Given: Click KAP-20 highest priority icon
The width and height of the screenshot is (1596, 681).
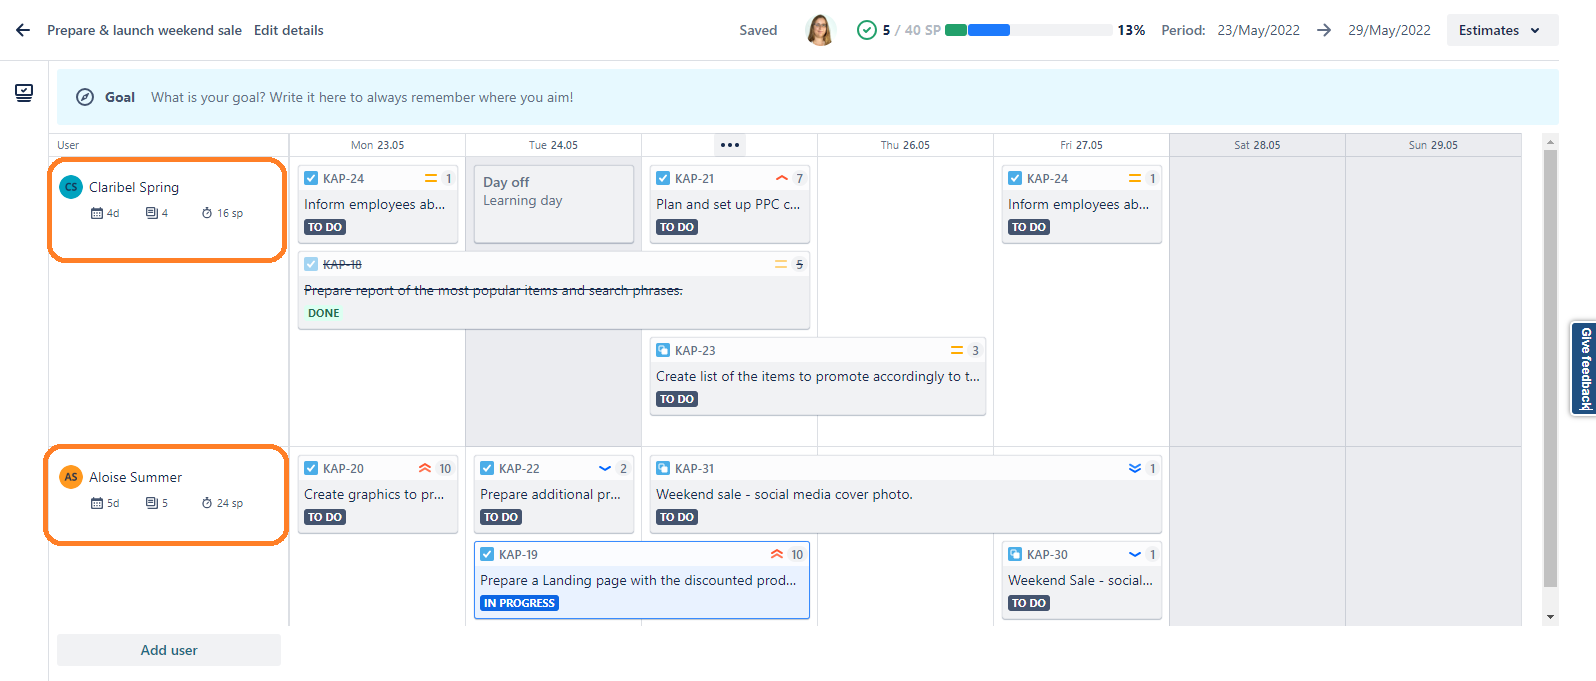Looking at the screenshot, I should (x=425, y=468).
